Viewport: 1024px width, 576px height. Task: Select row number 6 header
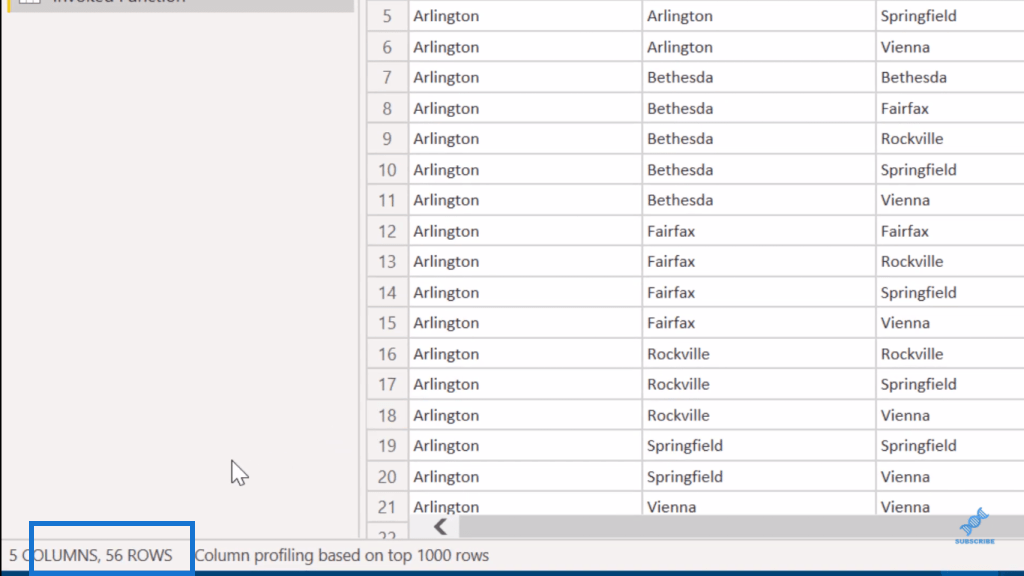click(387, 47)
